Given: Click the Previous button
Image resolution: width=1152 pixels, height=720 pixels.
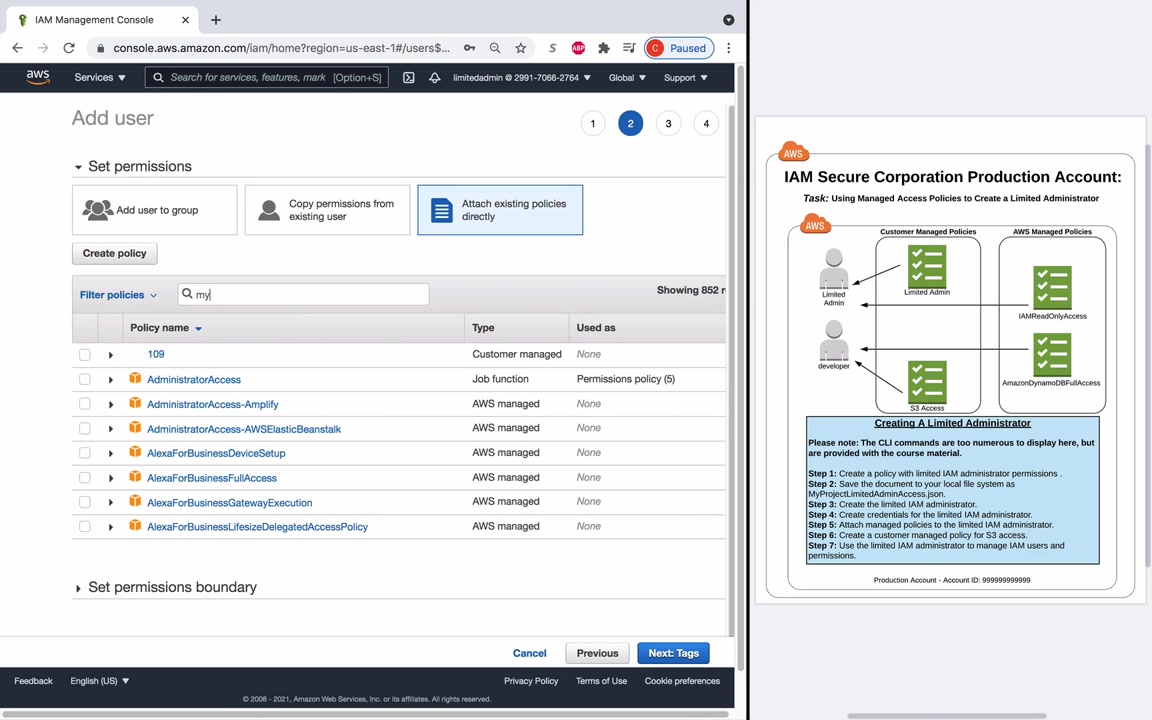Looking at the screenshot, I should click(597, 653).
